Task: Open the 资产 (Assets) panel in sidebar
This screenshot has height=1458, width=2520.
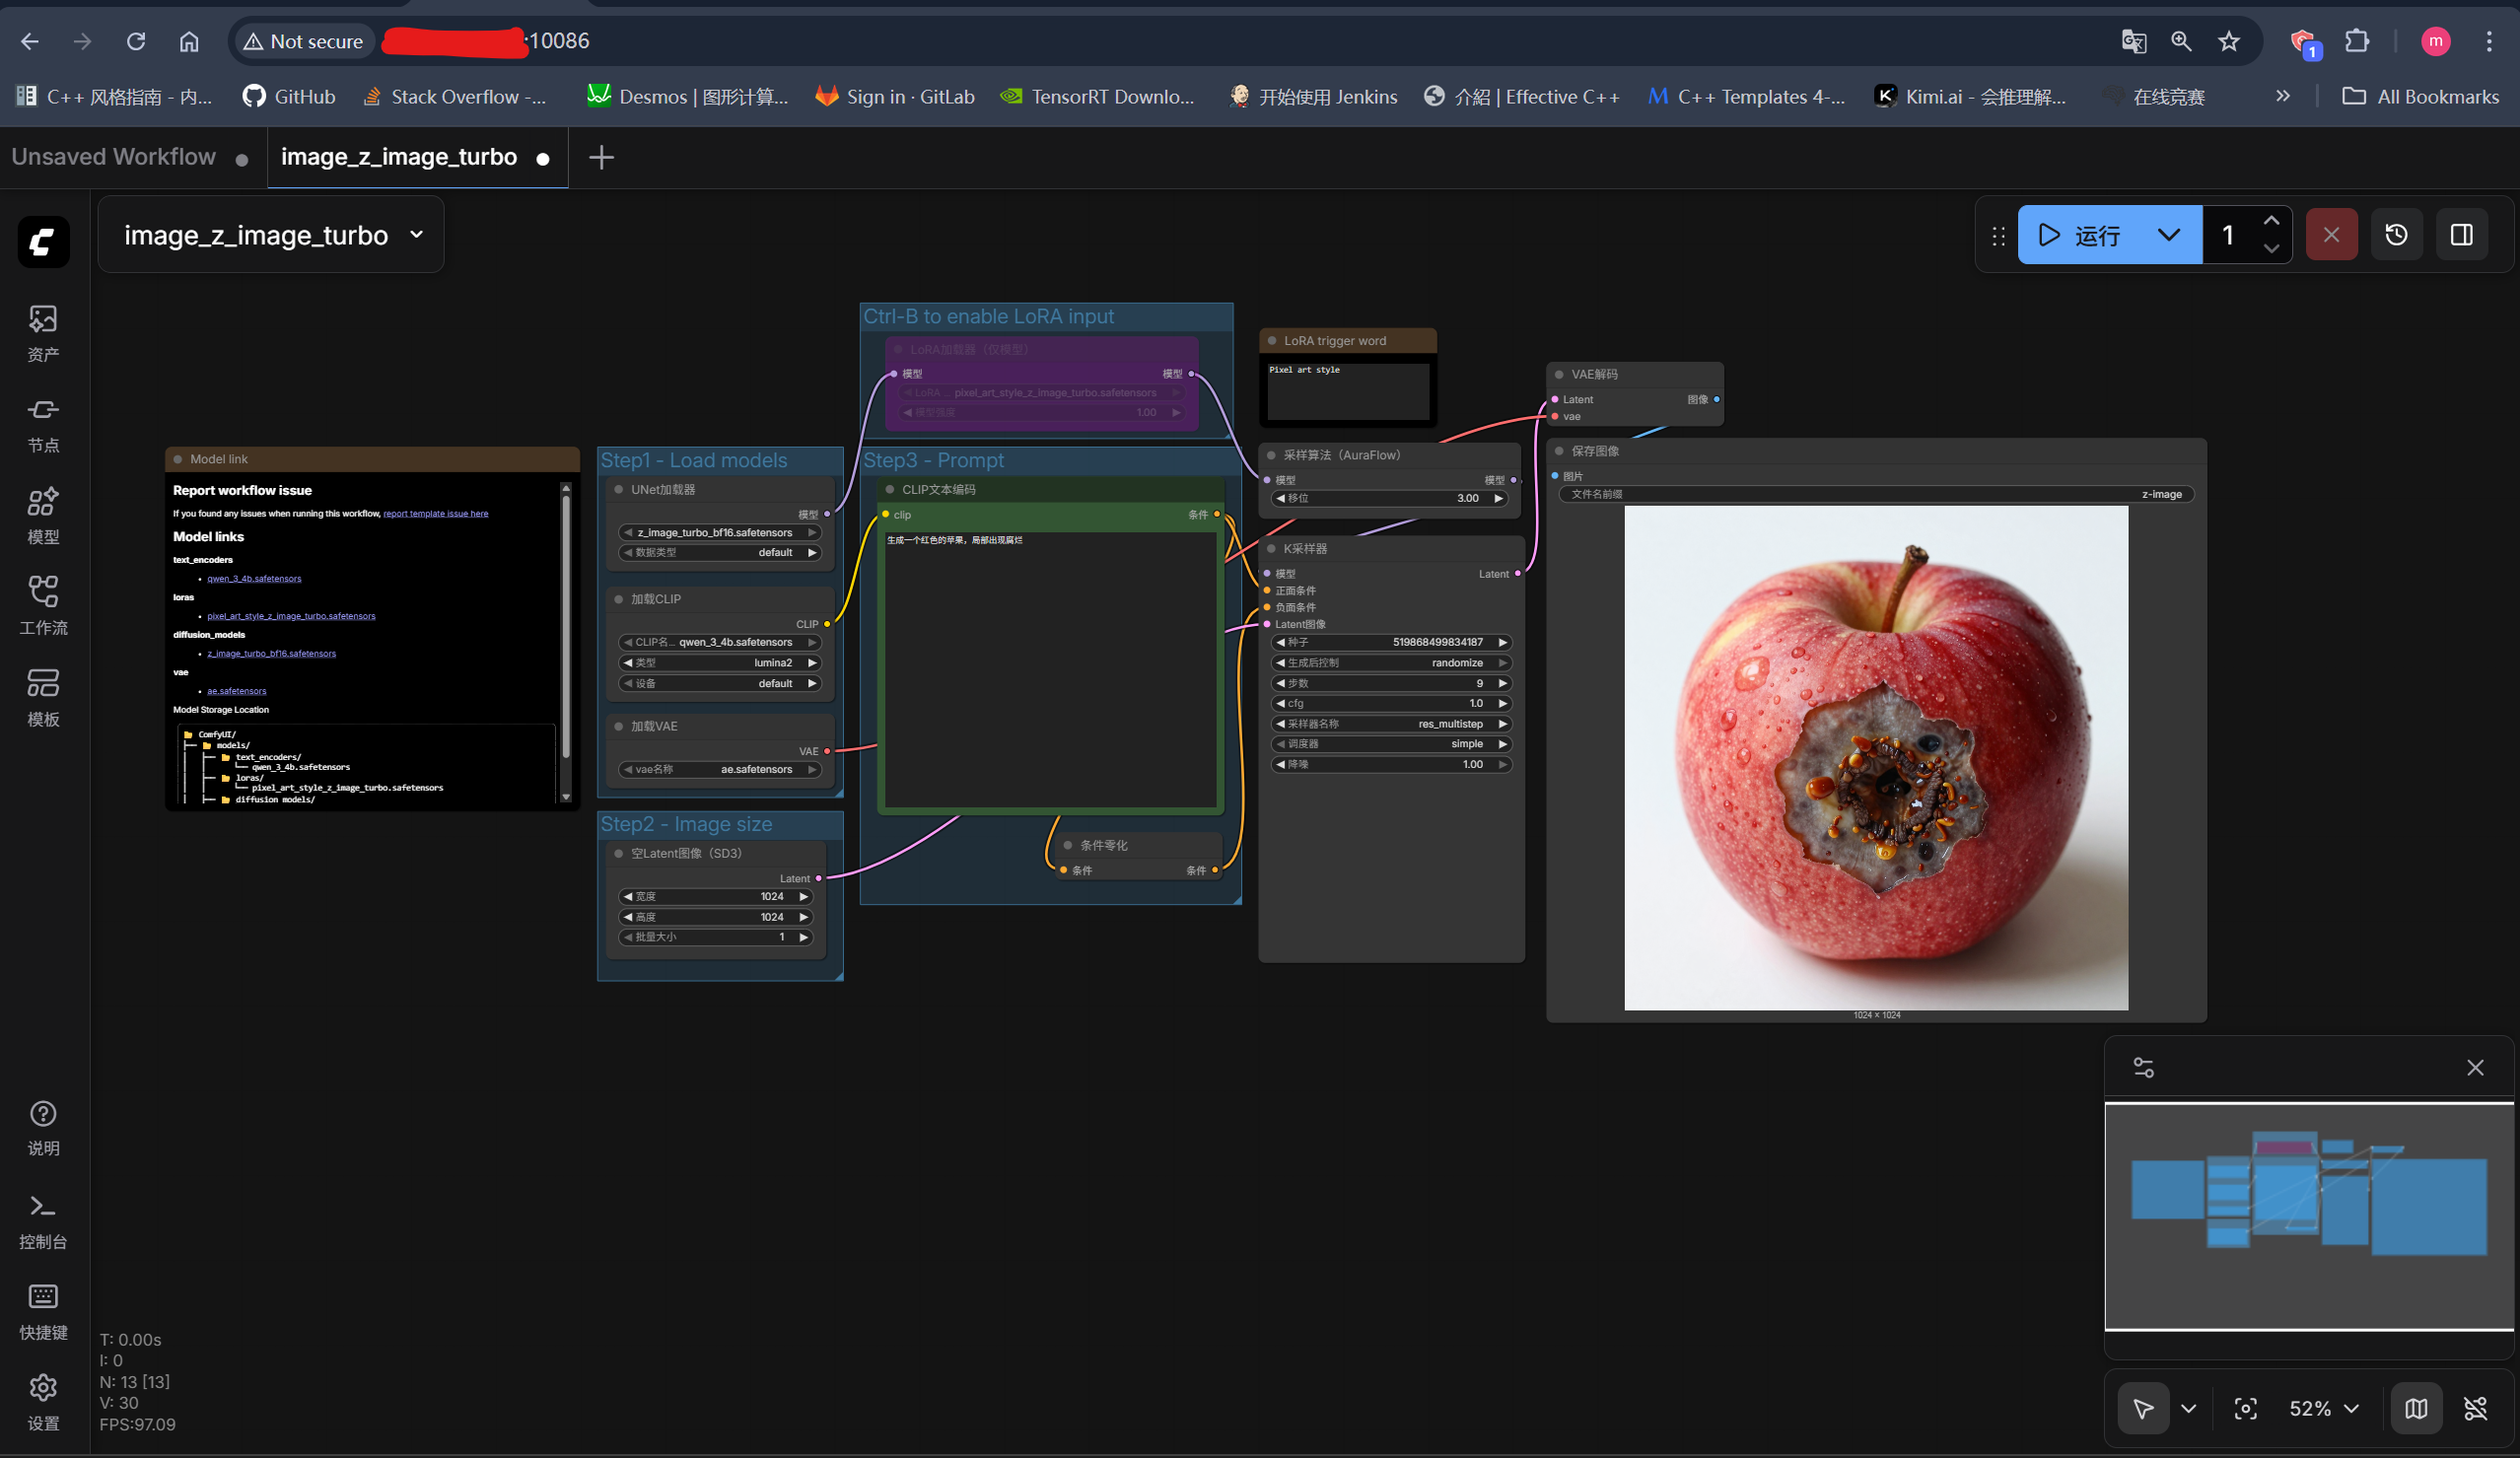Action: [43, 331]
